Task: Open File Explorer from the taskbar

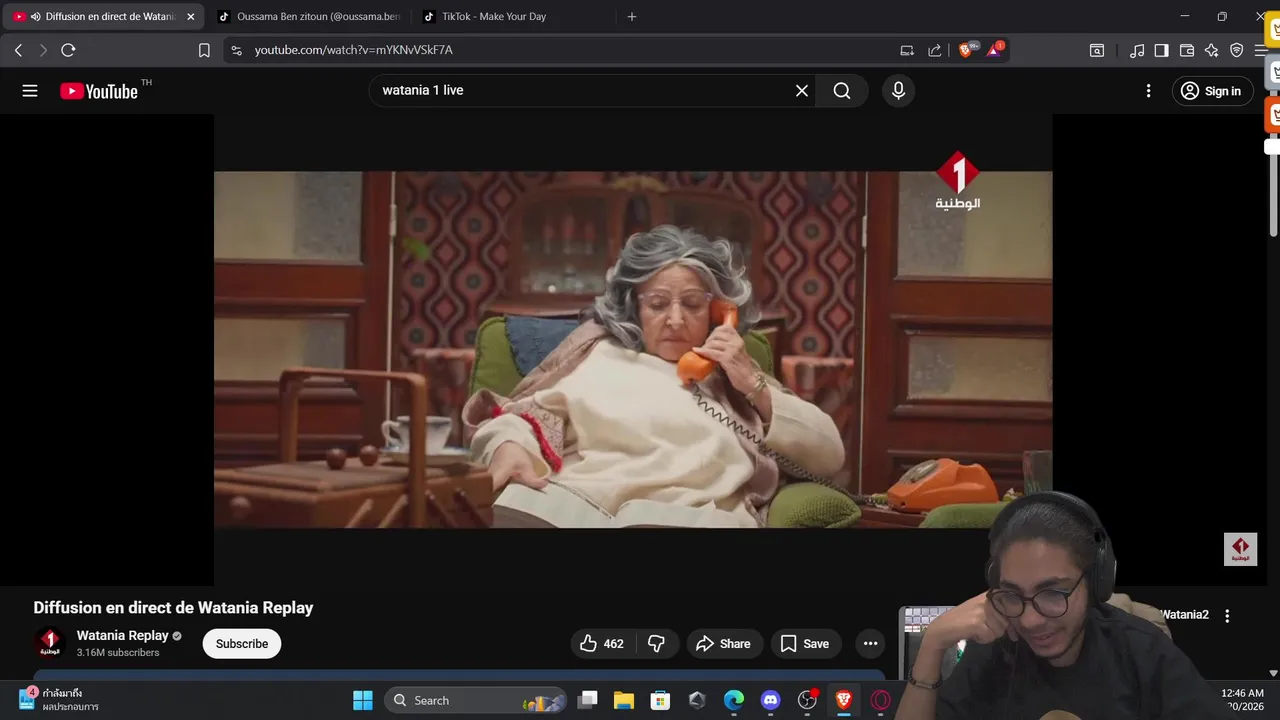Action: [624, 700]
